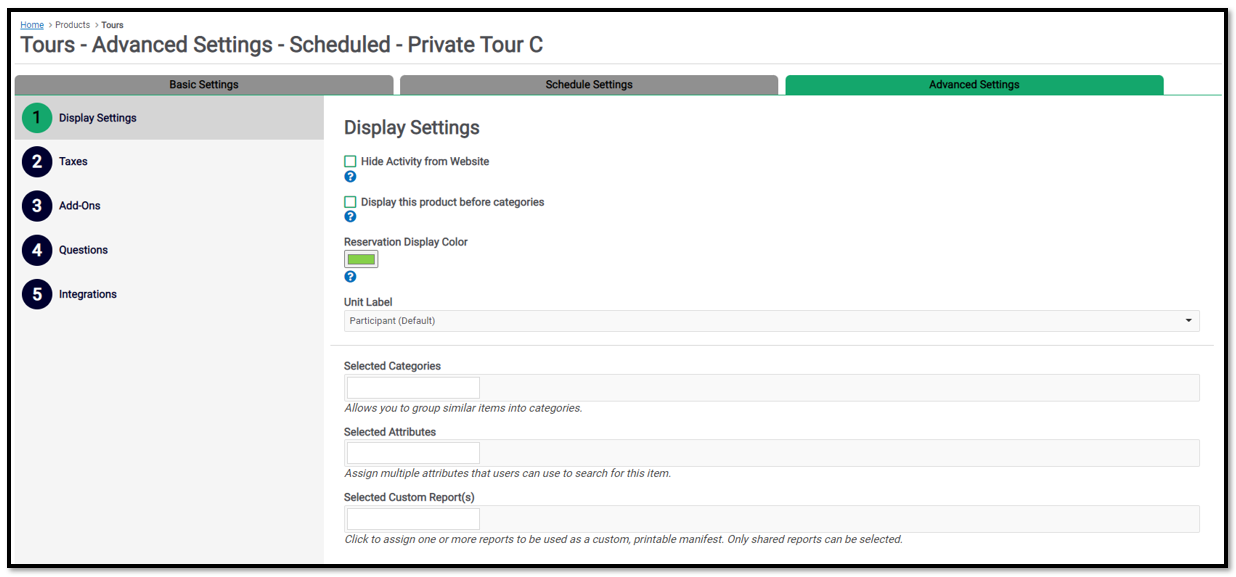Open the Selected Attributes selector field
1236x577 pixels.
771,453
